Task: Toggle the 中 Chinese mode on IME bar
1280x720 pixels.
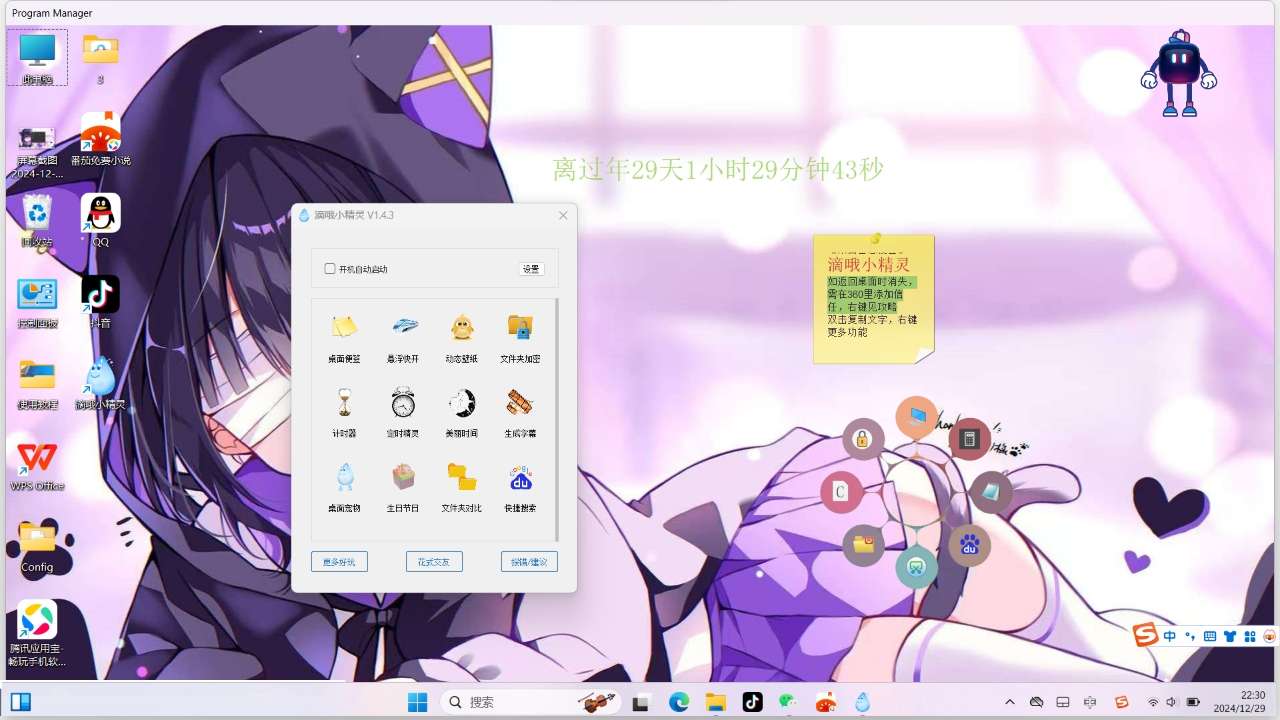Action: (x=1170, y=636)
